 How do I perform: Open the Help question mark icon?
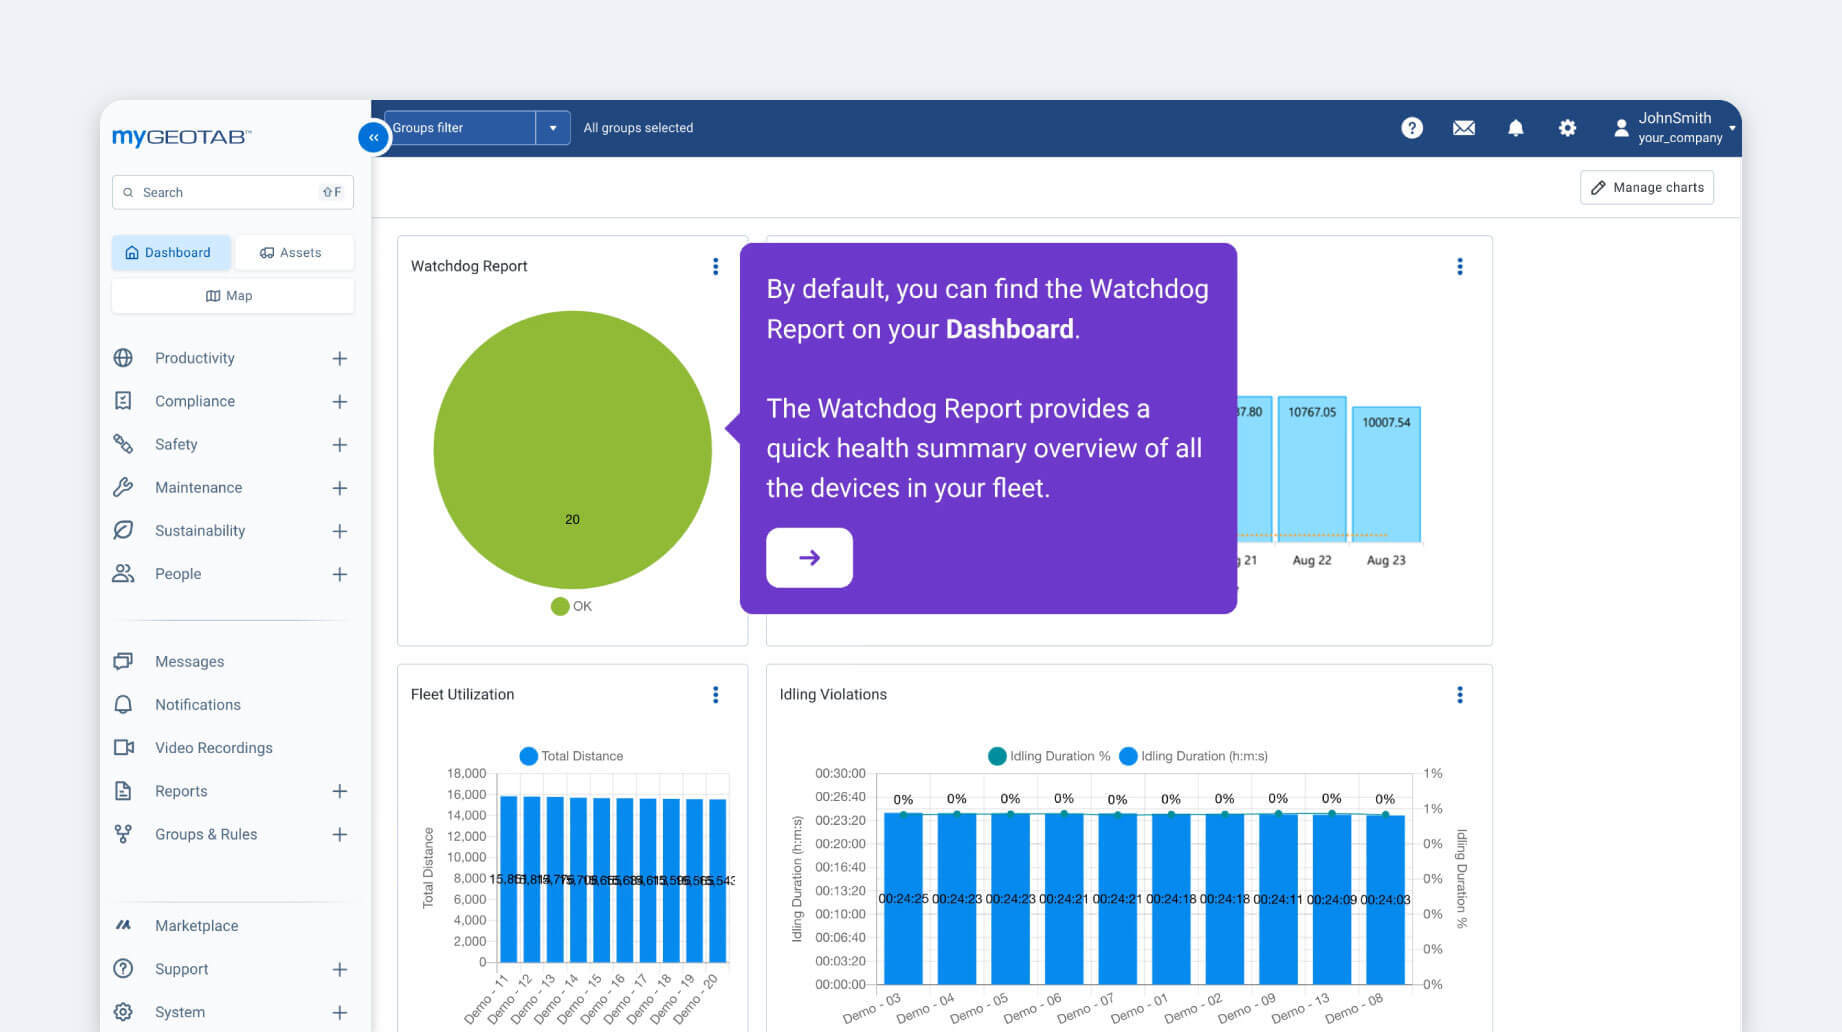click(x=1412, y=128)
